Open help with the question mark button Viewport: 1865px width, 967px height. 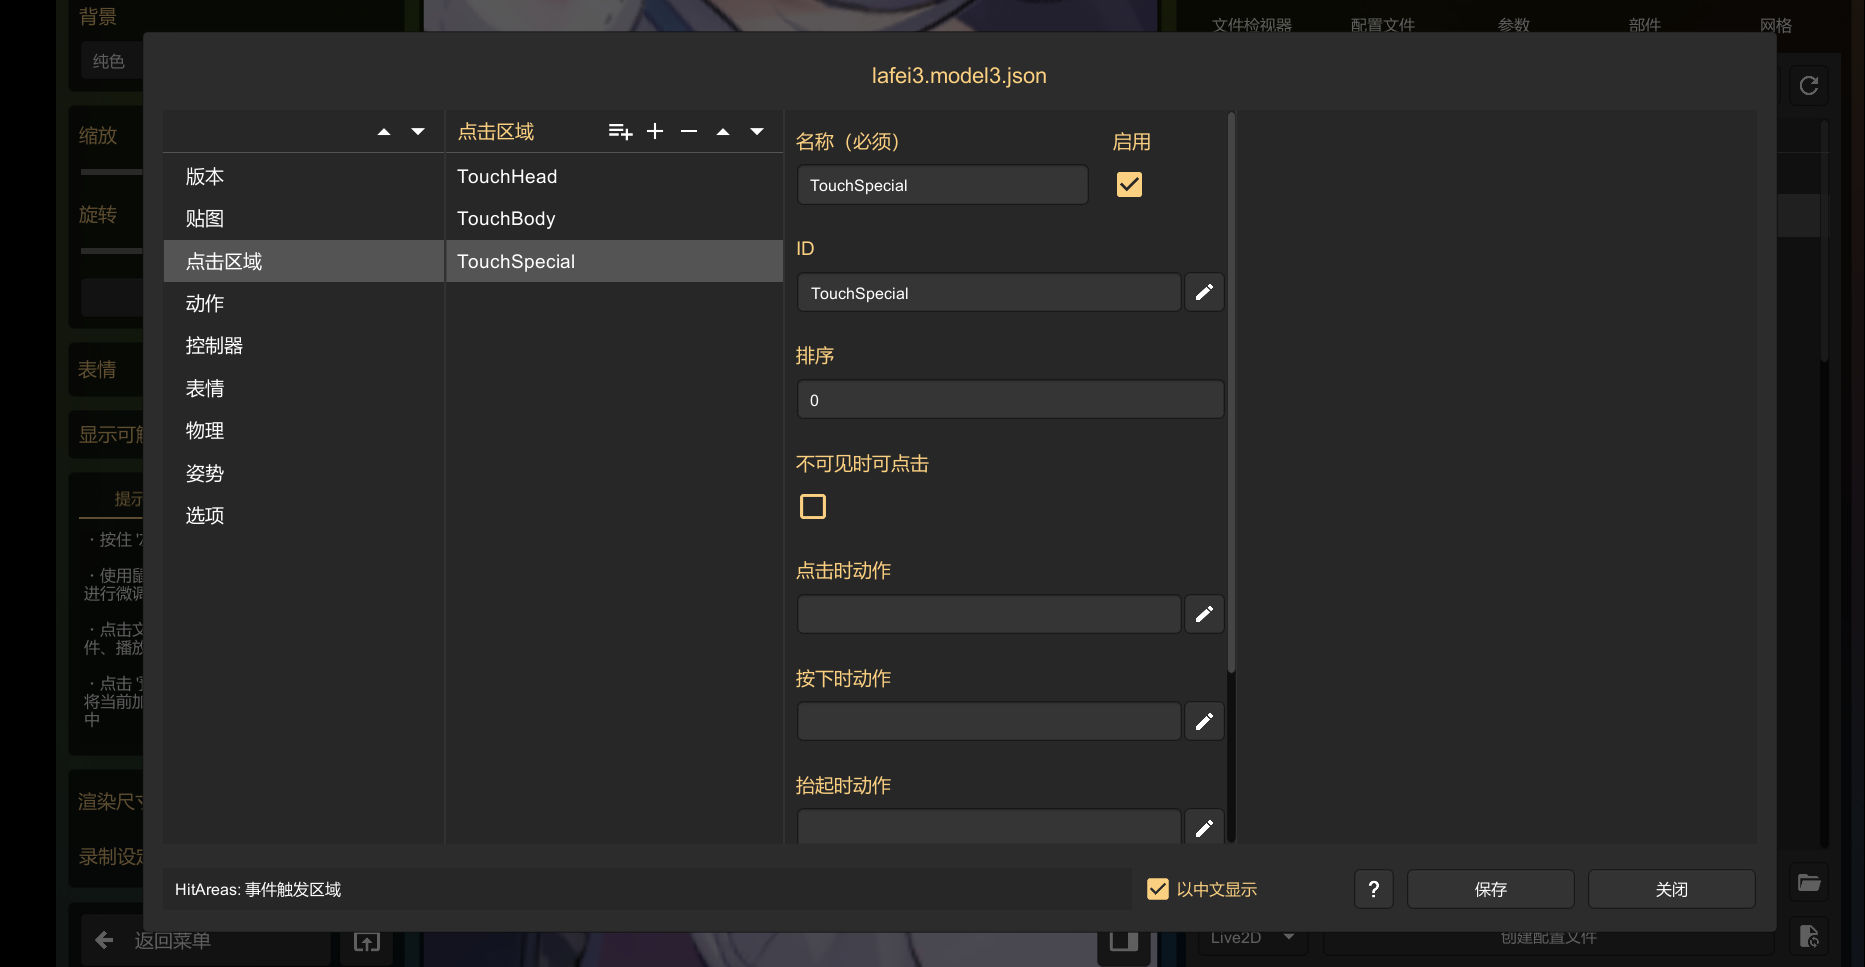coord(1373,889)
